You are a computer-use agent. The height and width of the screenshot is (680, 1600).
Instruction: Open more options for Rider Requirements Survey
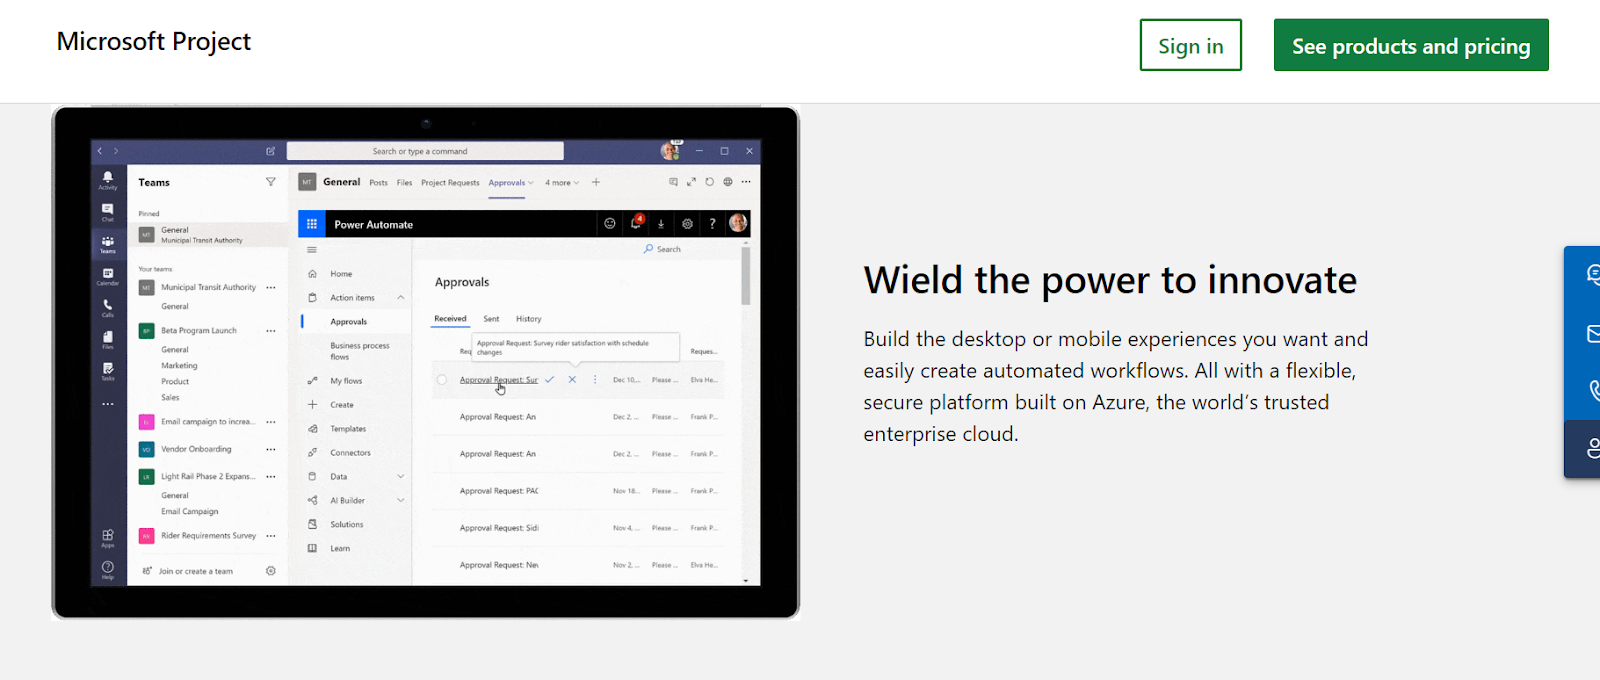[271, 536]
